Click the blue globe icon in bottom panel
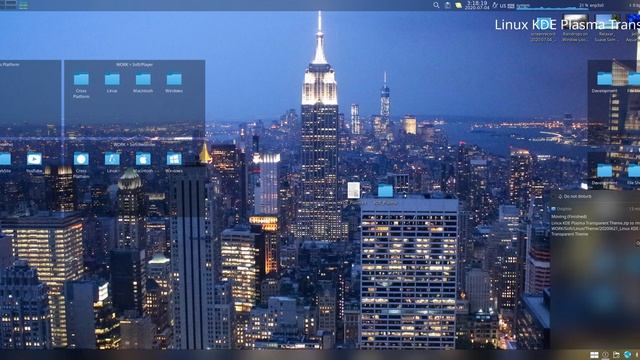Screen dimensions: 640x360 627,355
